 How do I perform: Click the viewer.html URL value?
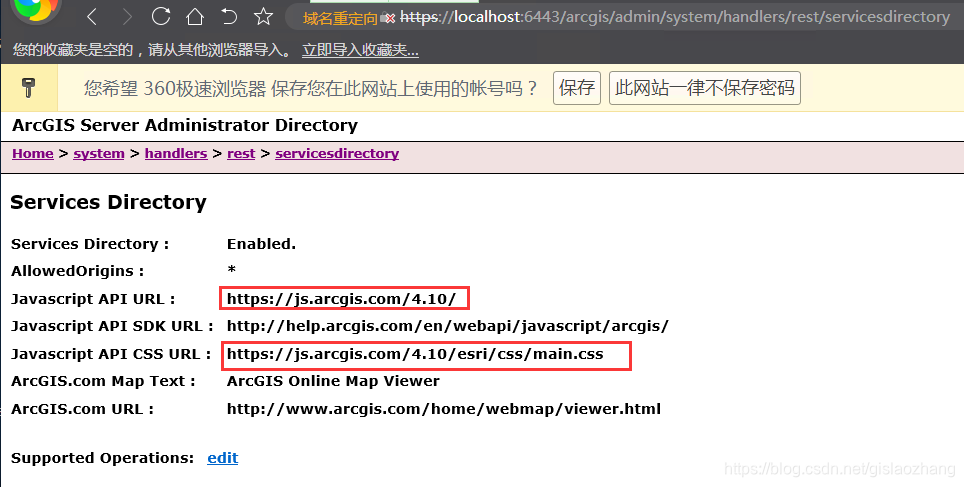444,409
